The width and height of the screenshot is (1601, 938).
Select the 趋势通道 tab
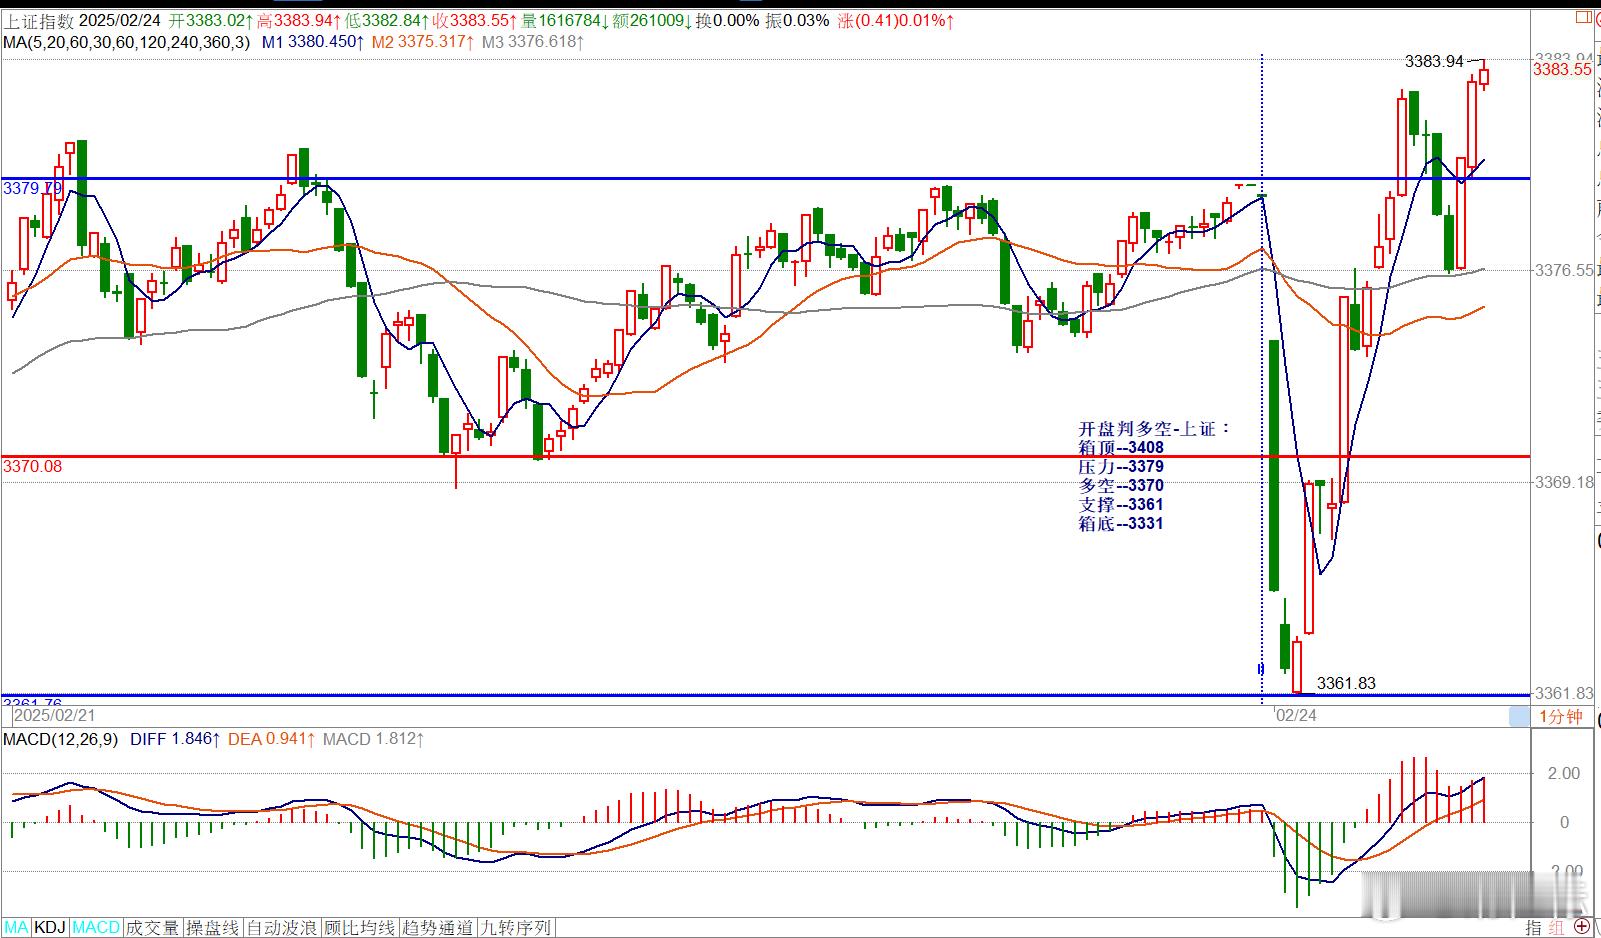point(437,928)
